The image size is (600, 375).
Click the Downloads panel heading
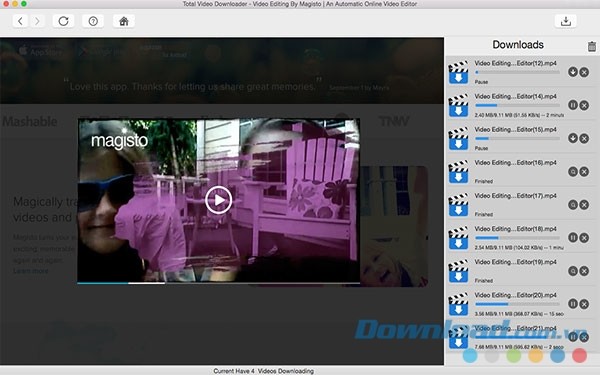click(x=518, y=45)
